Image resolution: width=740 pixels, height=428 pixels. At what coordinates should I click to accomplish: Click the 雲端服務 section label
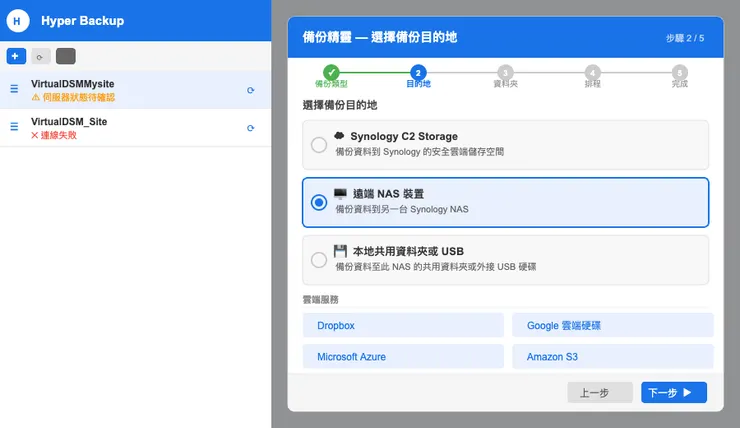[320, 300]
